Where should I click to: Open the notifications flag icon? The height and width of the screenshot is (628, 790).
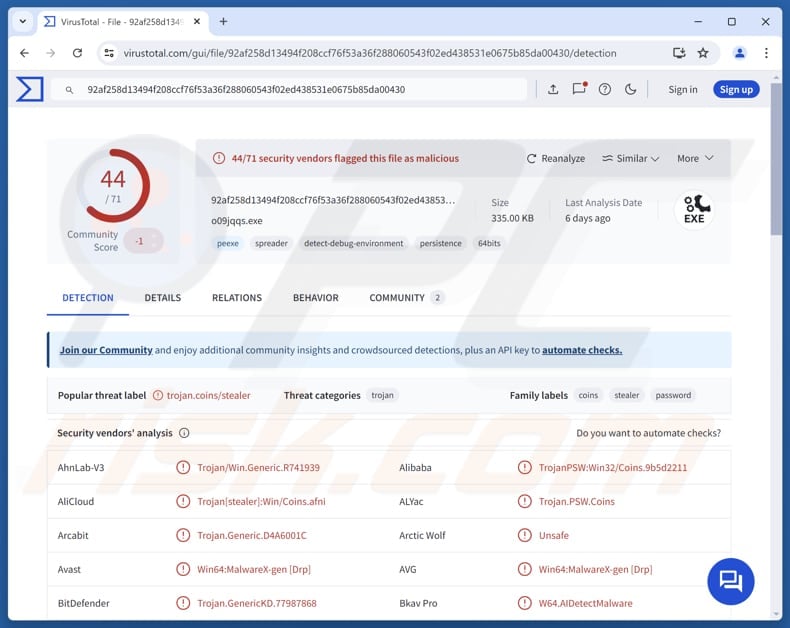pos(579,89)
